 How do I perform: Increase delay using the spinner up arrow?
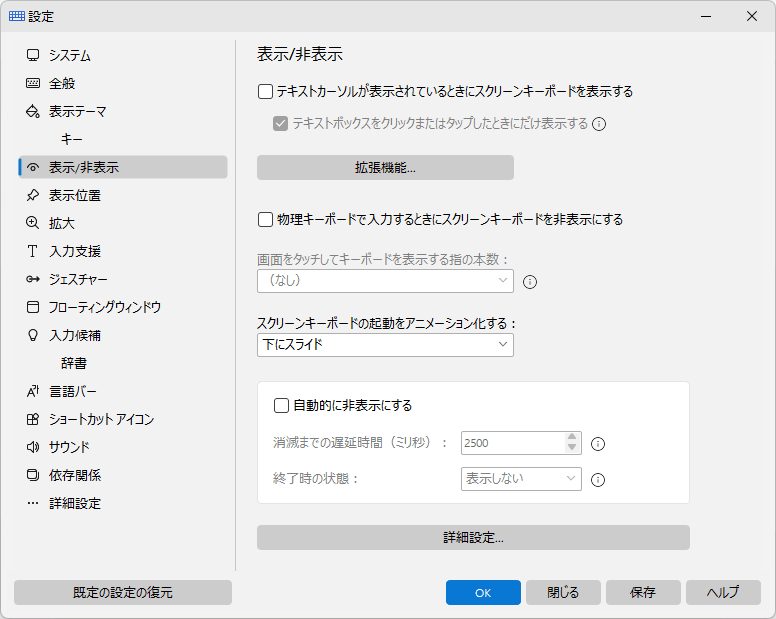click(572, 437)
